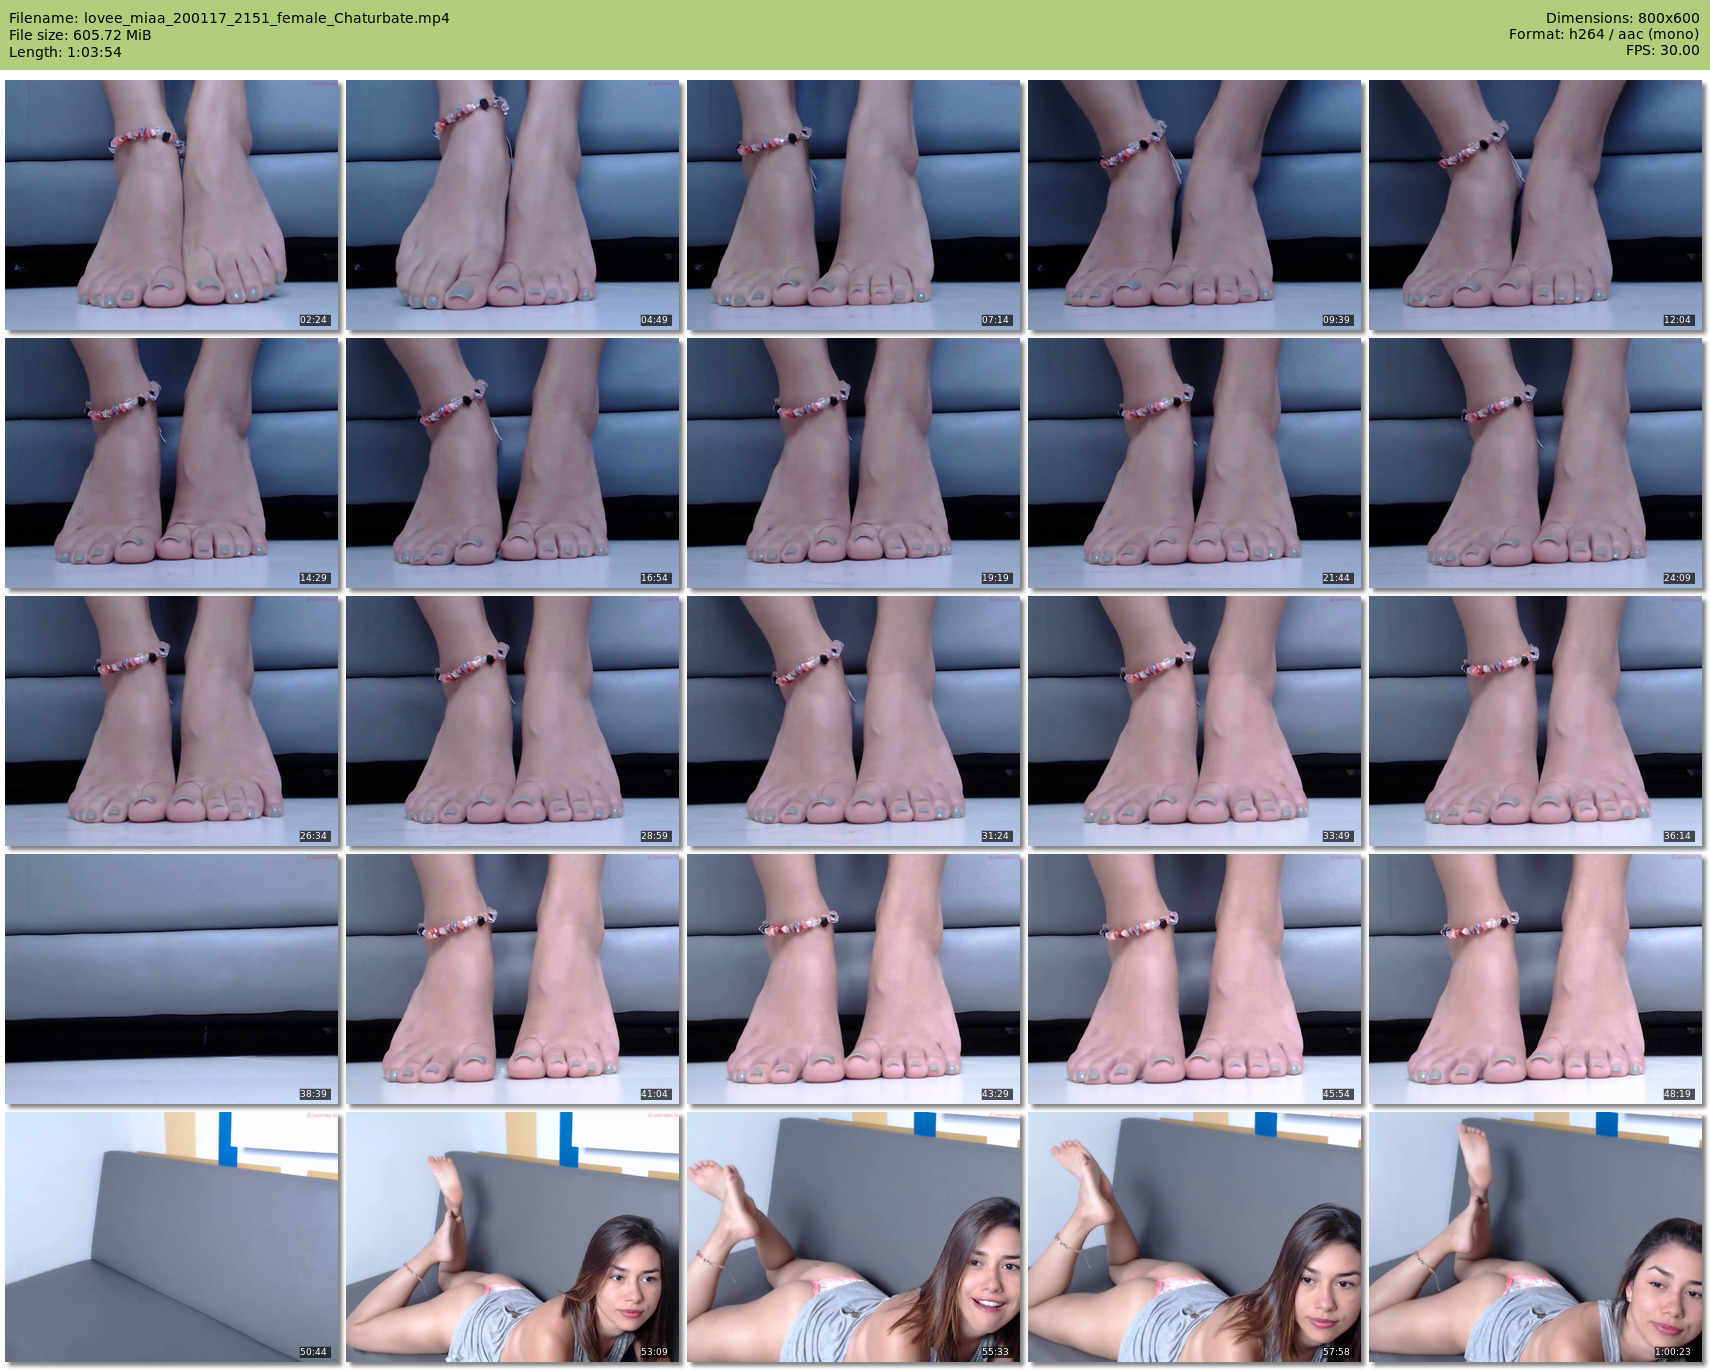This screenshot has height=1370, width=1710.
Task: Click the Length 1:03:54 text
Action: (65, 52)
